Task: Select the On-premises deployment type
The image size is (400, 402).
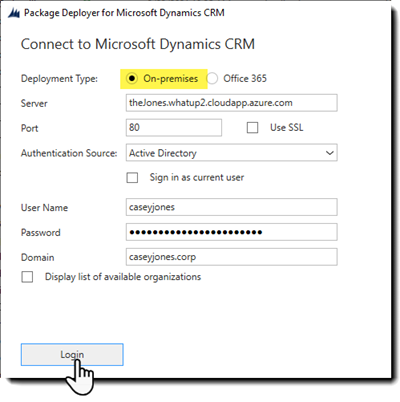Action: tap(132, 79)
